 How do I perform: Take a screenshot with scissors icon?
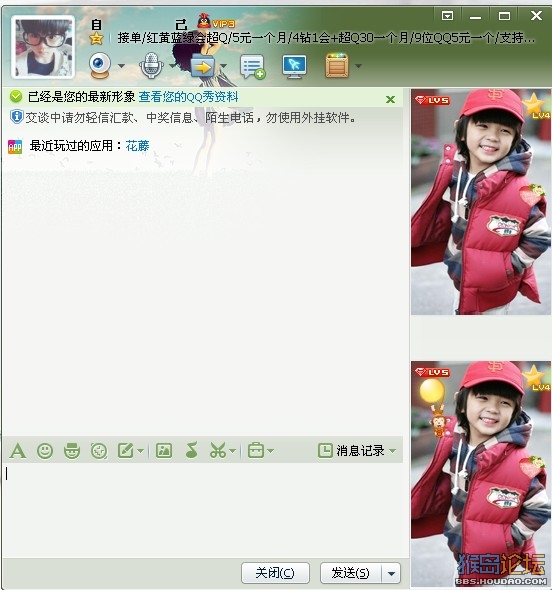pos(218,450)
